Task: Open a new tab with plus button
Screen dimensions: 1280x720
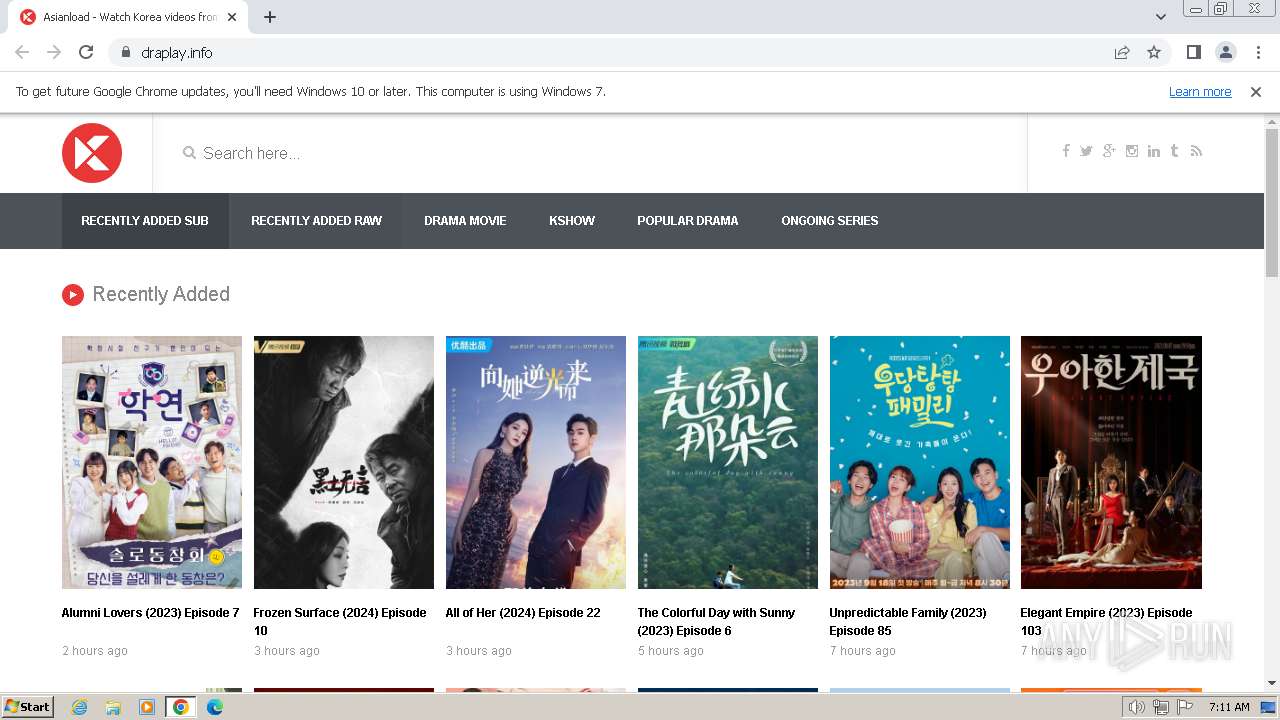Action: [270, 17]
